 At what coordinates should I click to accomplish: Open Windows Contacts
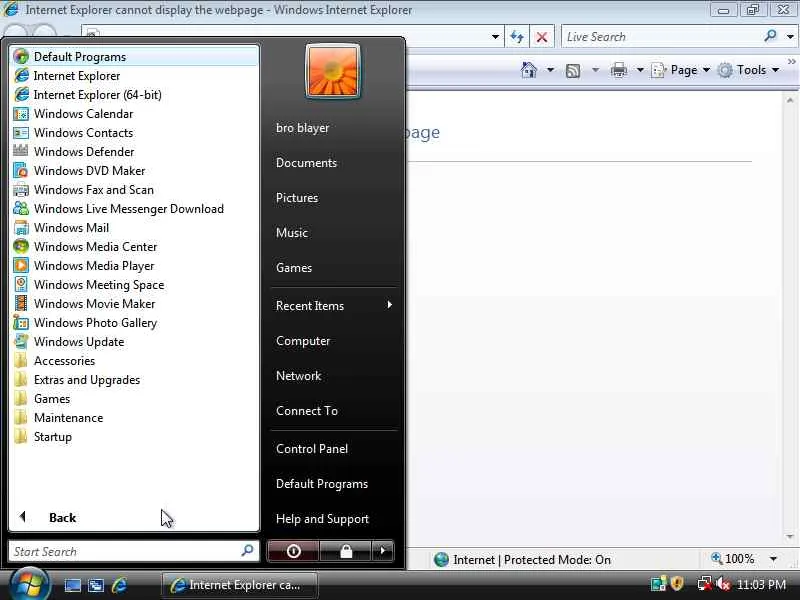(x=135, y=133)
